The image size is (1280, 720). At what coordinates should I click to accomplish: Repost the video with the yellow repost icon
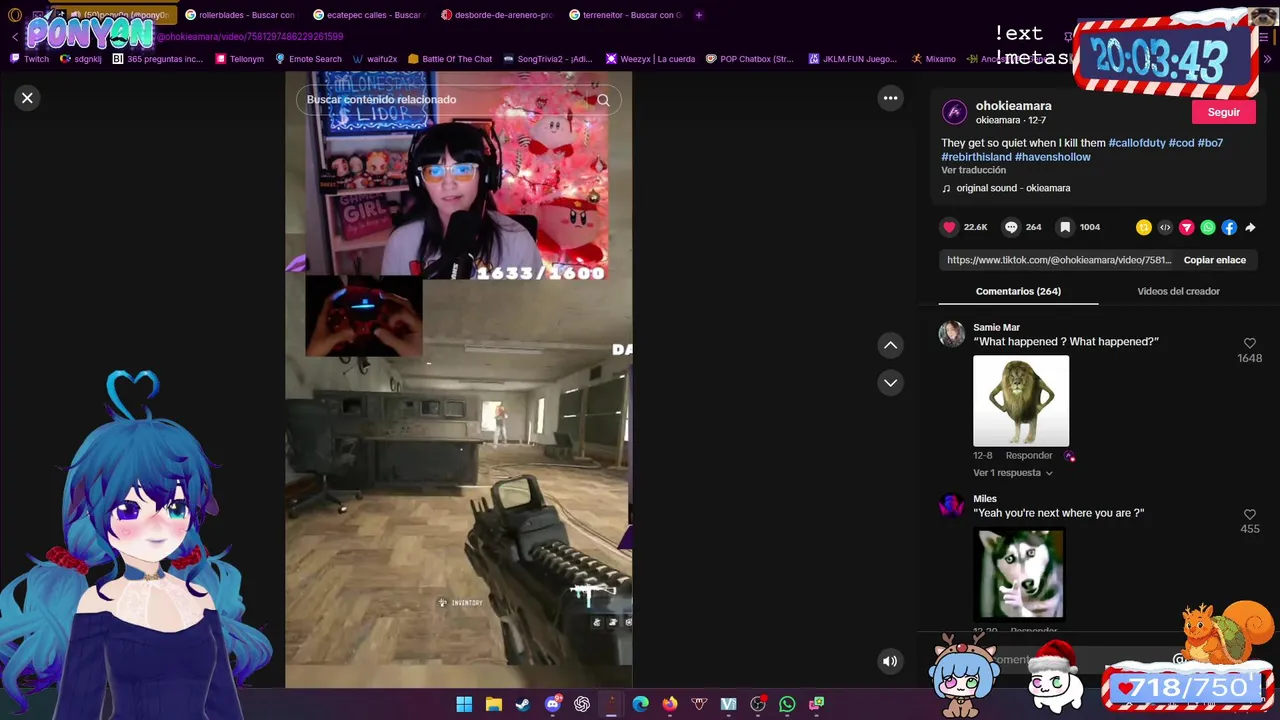(1144, 227)
